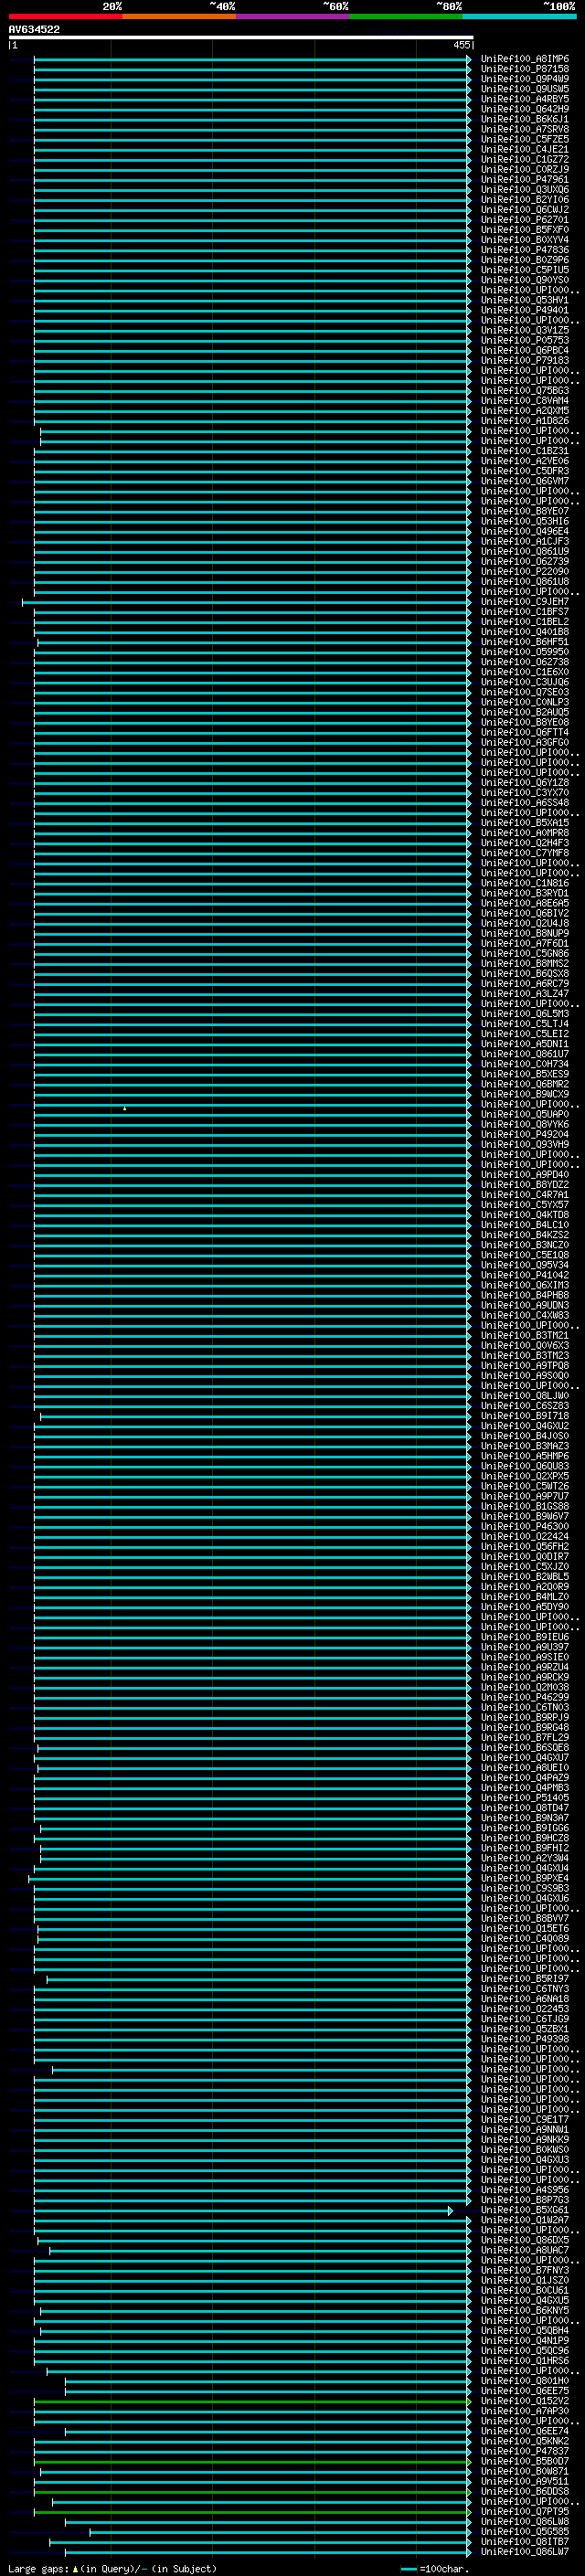Select hit label UniRef100_P62701
585x2576 pixels.
pyautogui.click(x=524, y=220)
